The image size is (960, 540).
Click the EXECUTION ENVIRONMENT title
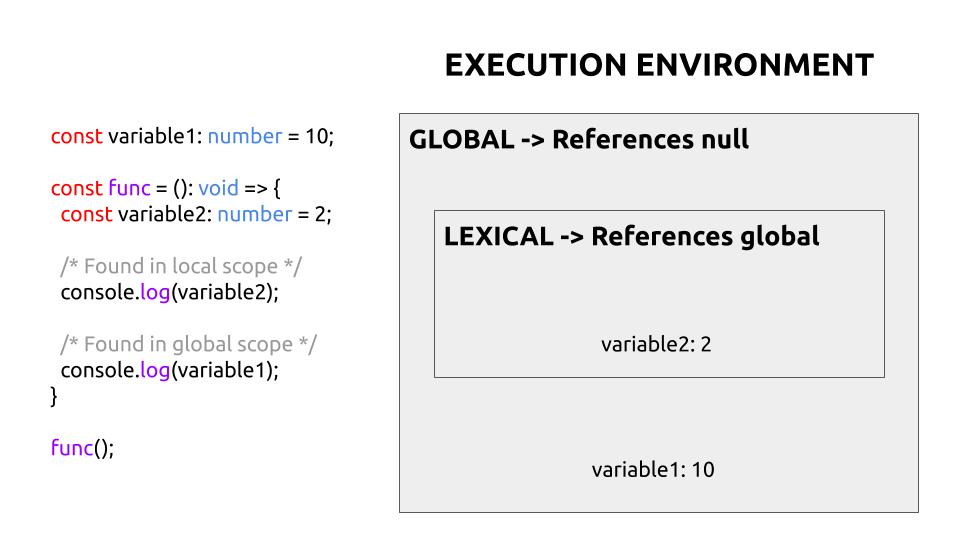coord(658,66)
